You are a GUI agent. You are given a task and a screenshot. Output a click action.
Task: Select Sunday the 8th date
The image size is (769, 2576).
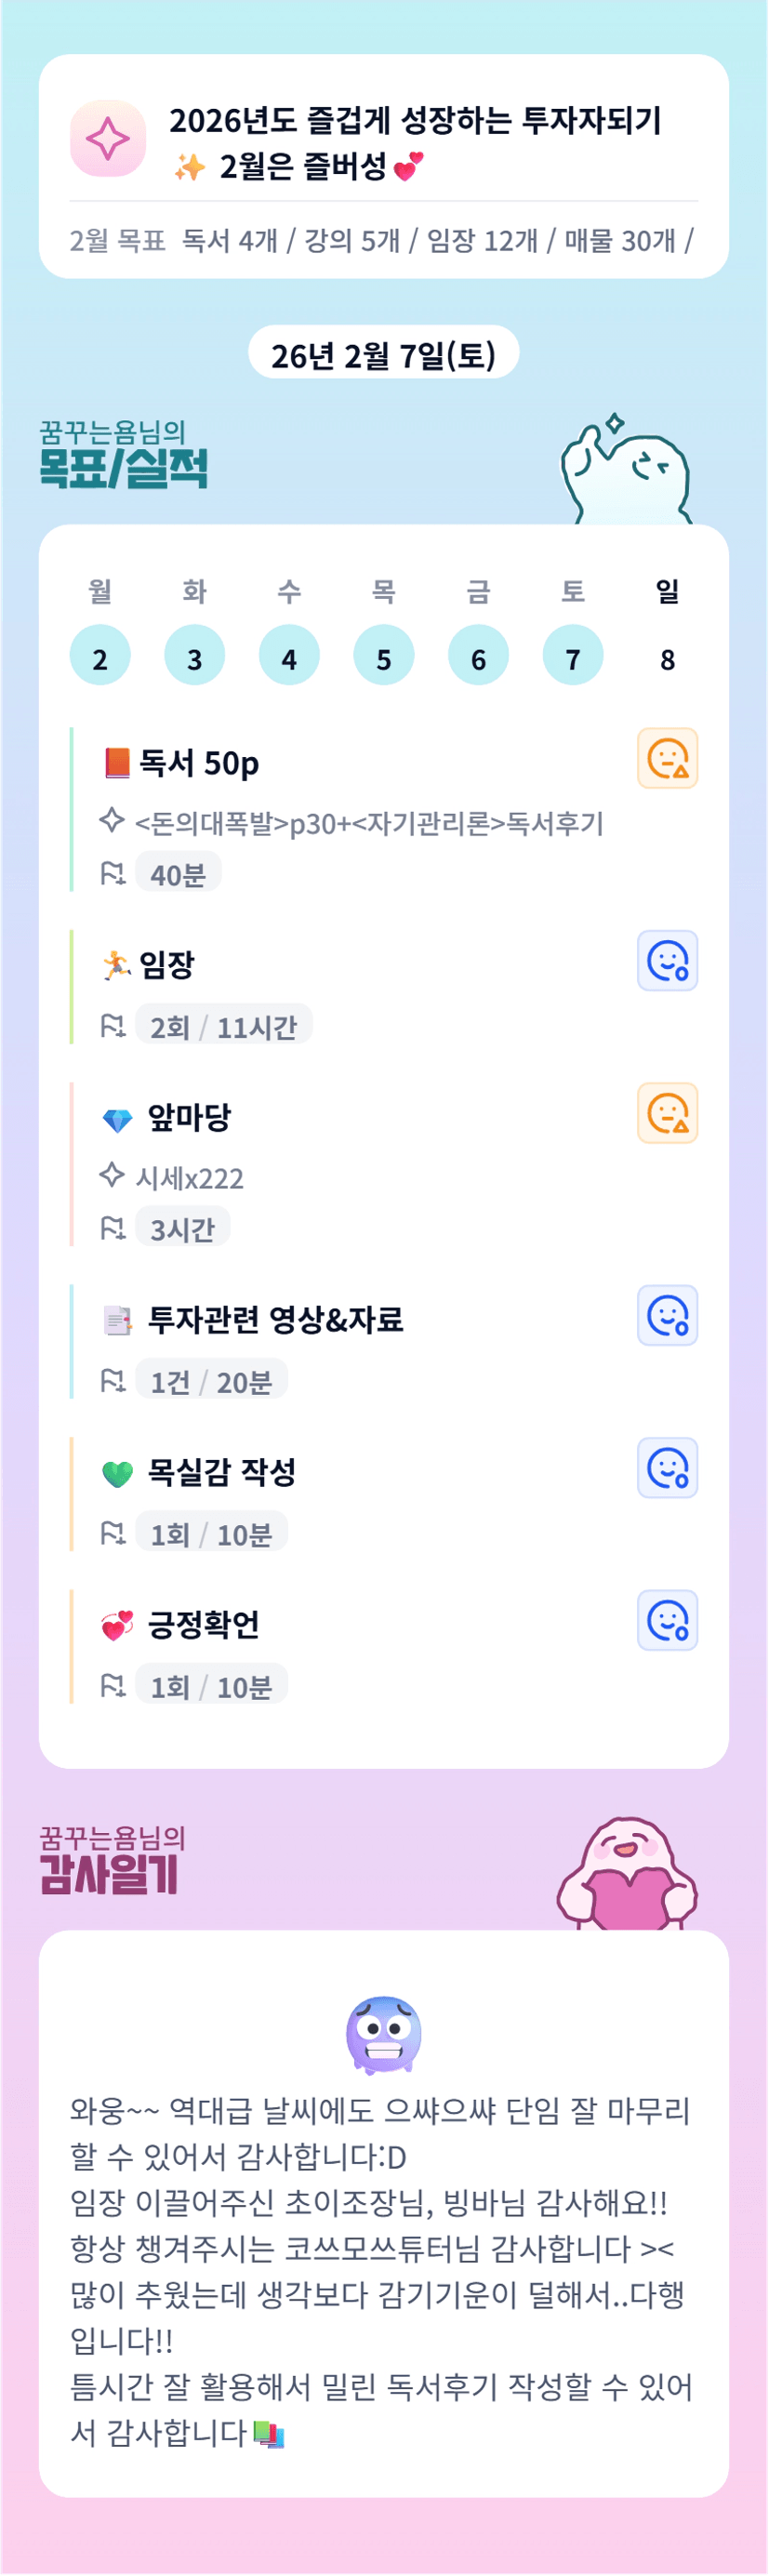(x=667, y=658)
